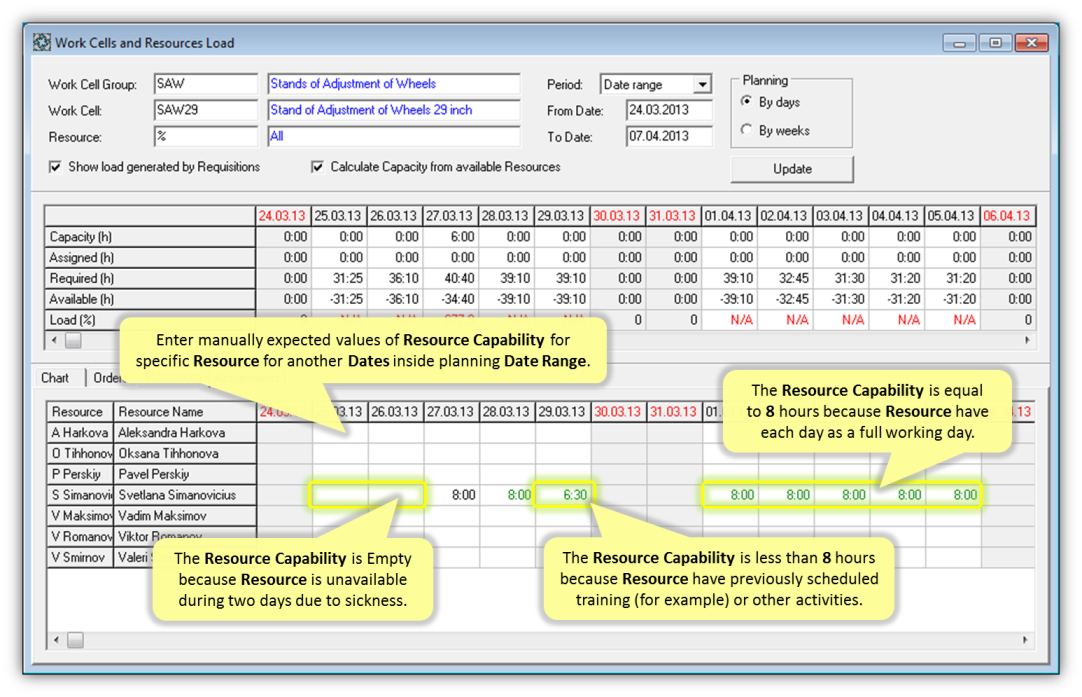Select the Available (h) row header
This screenshot has width=1082, height=697.
pyautogui.click(x=150, y=299)
